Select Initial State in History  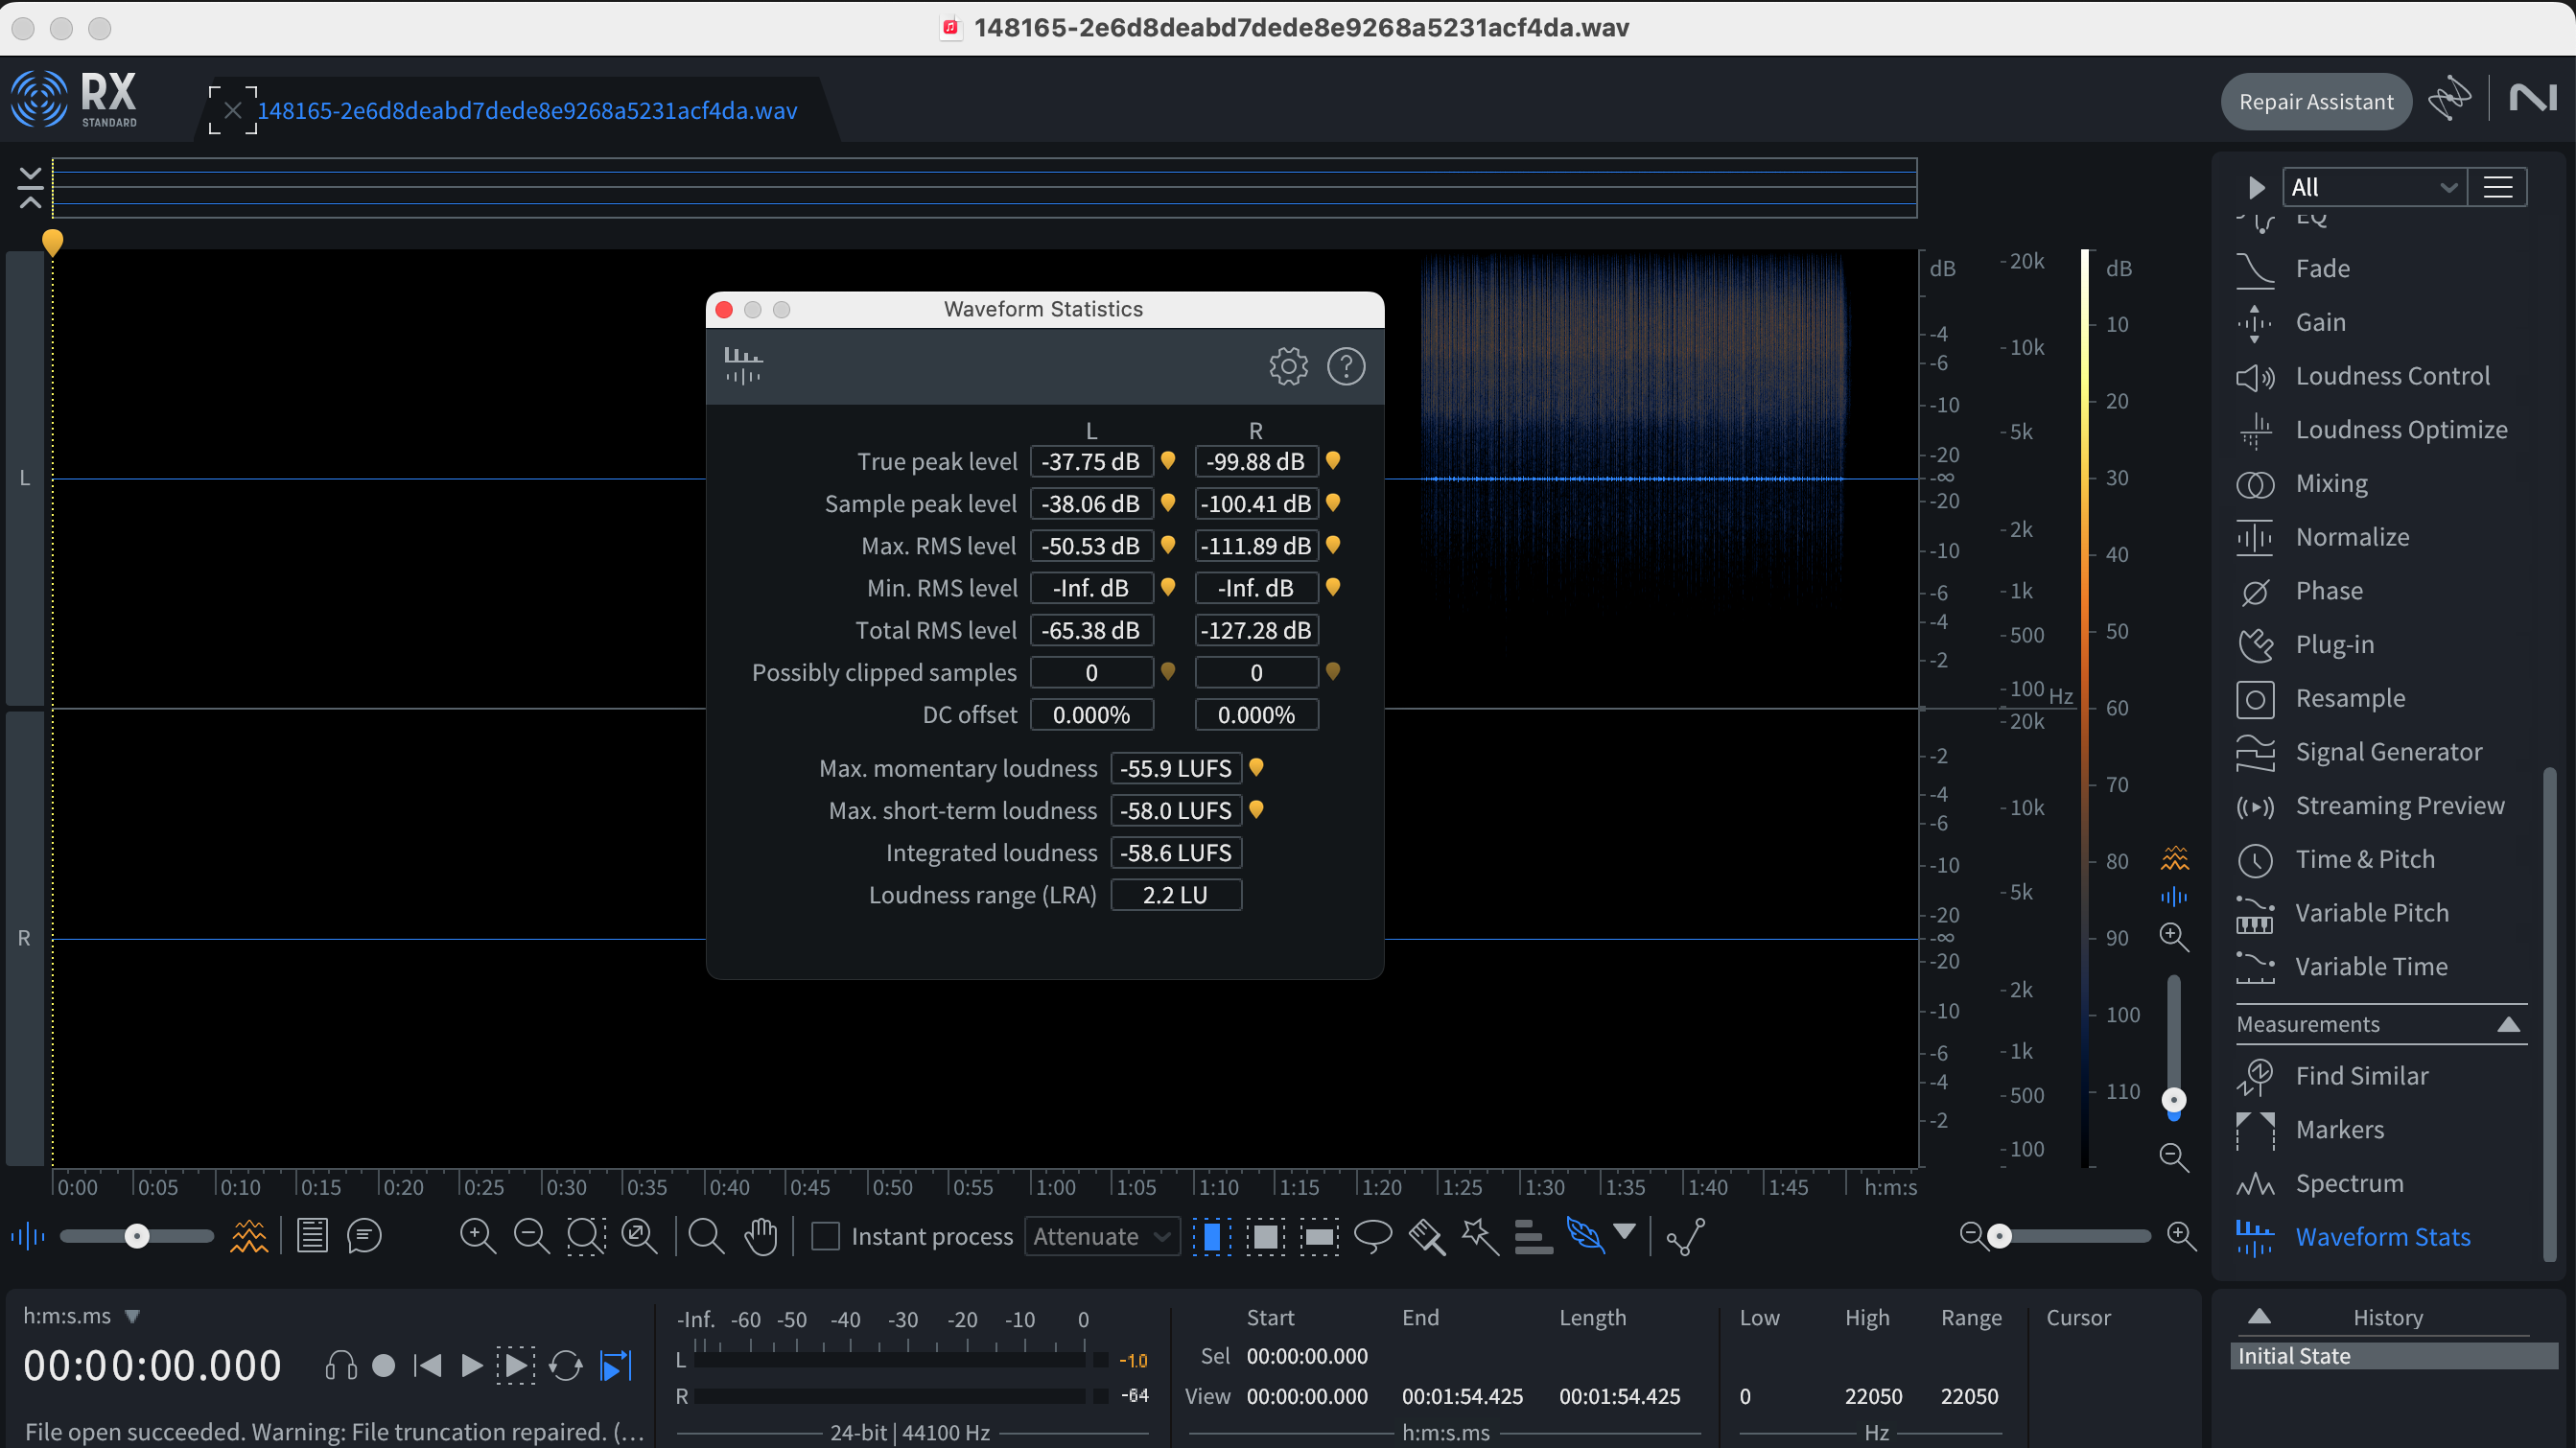(x=2393, y=1356)
